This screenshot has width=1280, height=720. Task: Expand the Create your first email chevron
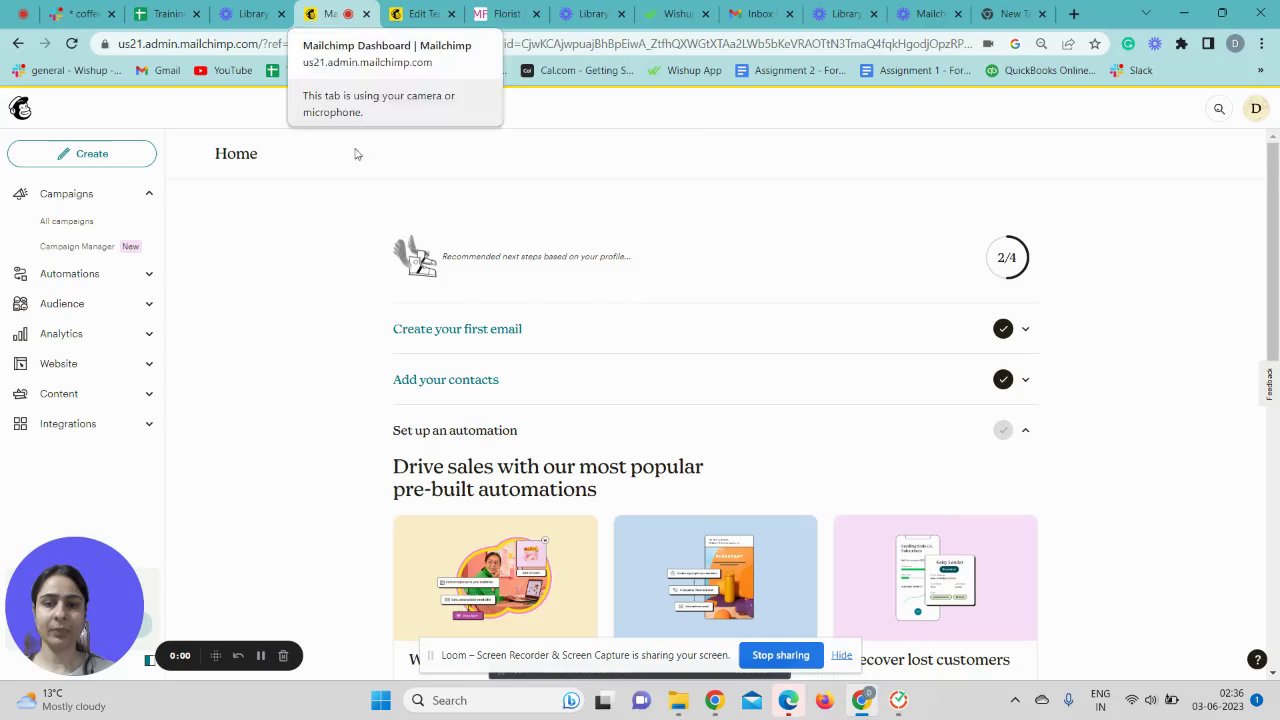pyautogui.click(x=1025, y=329)
